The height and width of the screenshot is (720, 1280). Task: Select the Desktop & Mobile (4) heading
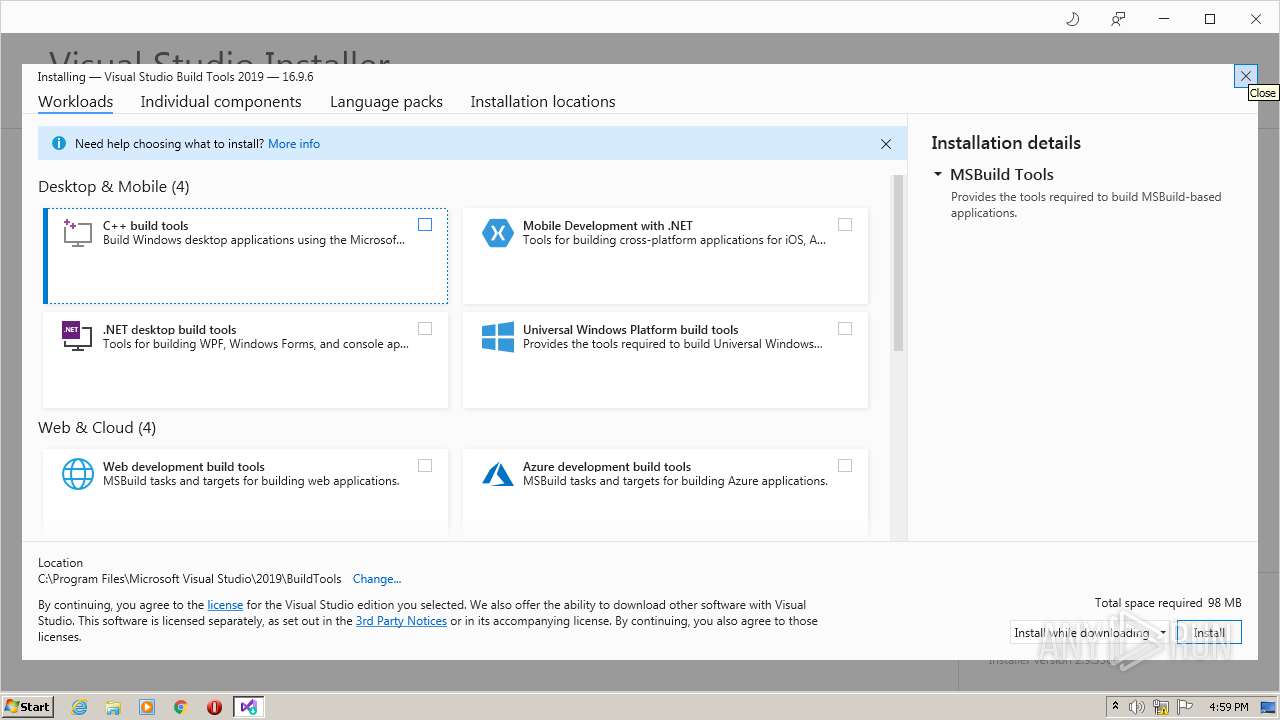coord(113,187)
